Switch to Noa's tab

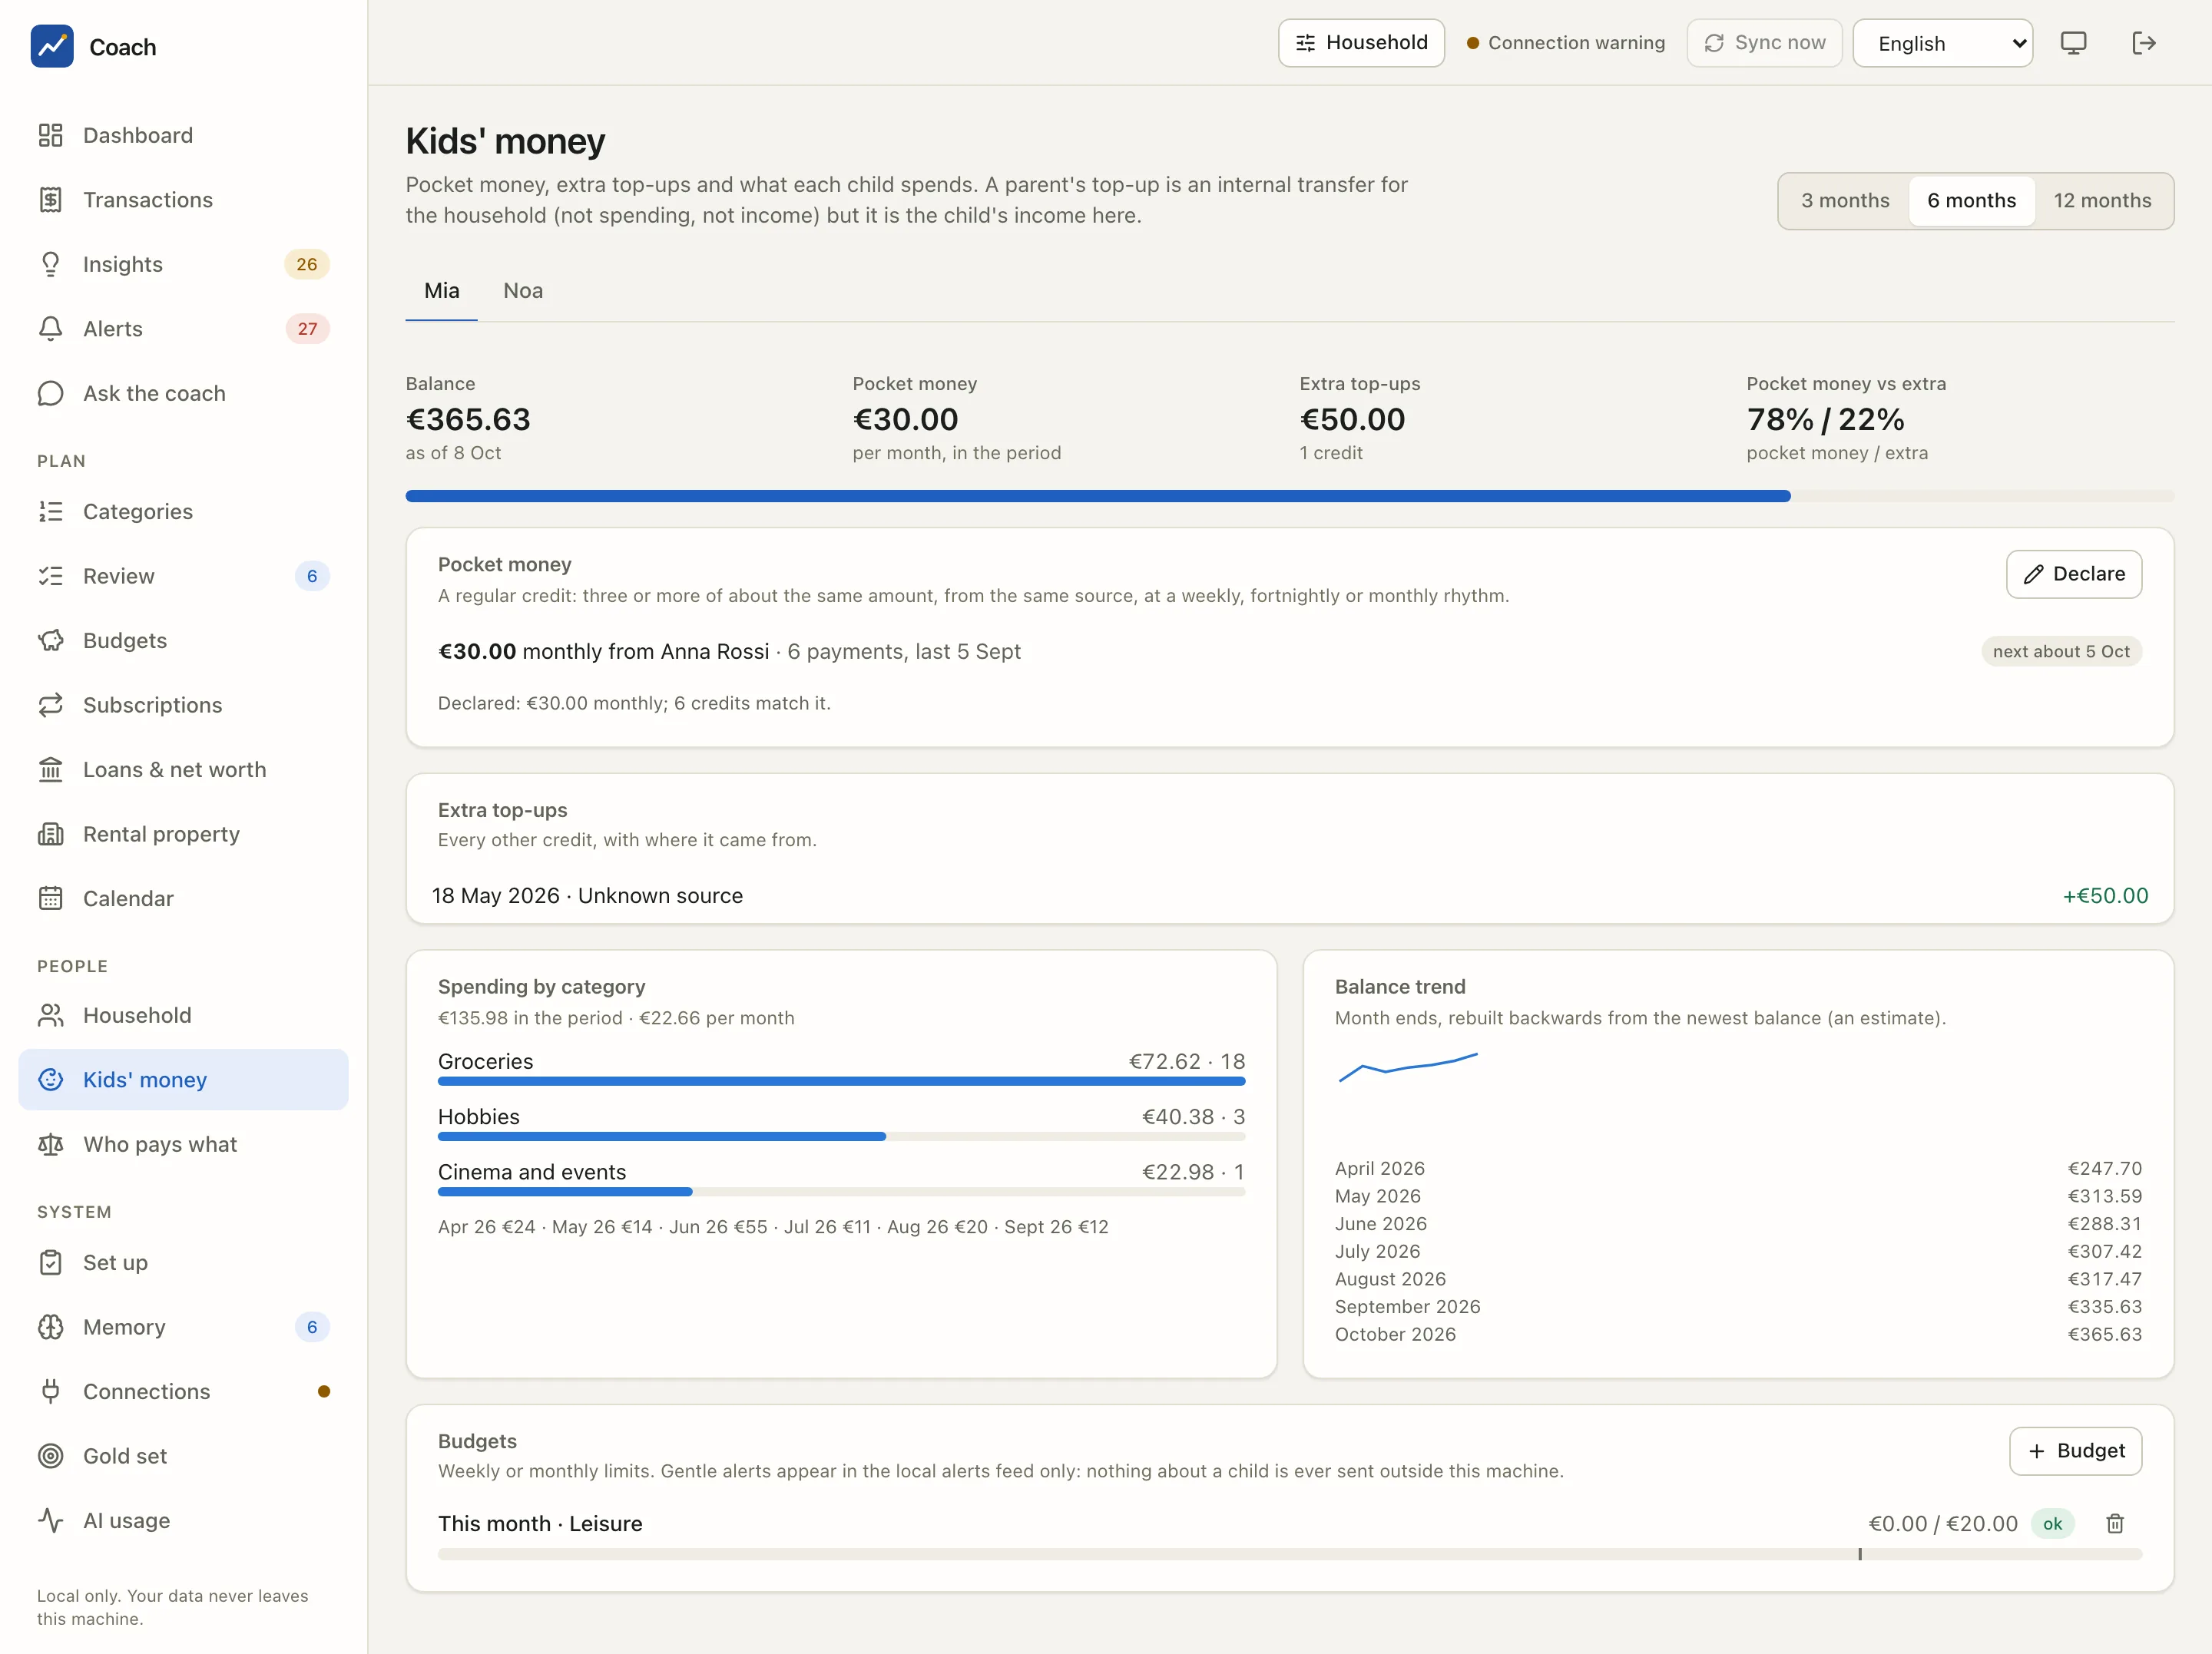(x=523, y=291)
